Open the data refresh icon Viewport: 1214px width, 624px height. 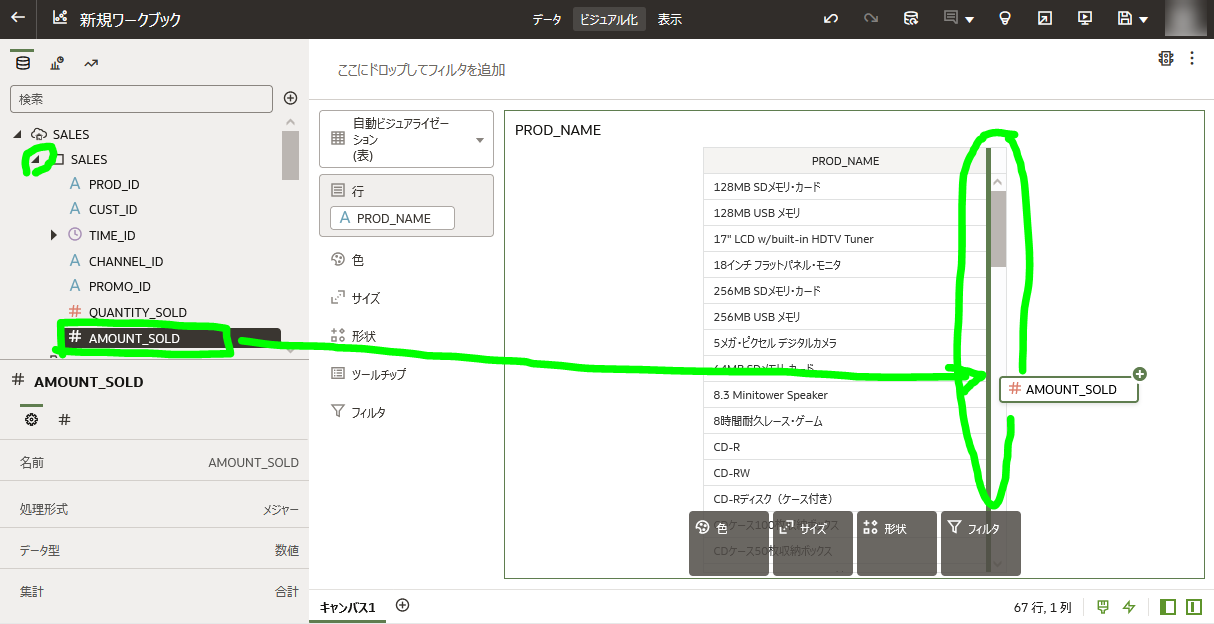pyautogui.click(x=911, y=18)
